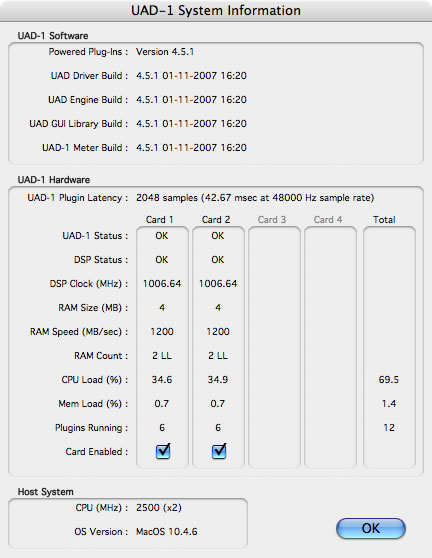Click Card 1 Plugins Running value '6'
This screenshot has height=558, width=432.
(162, 427)
